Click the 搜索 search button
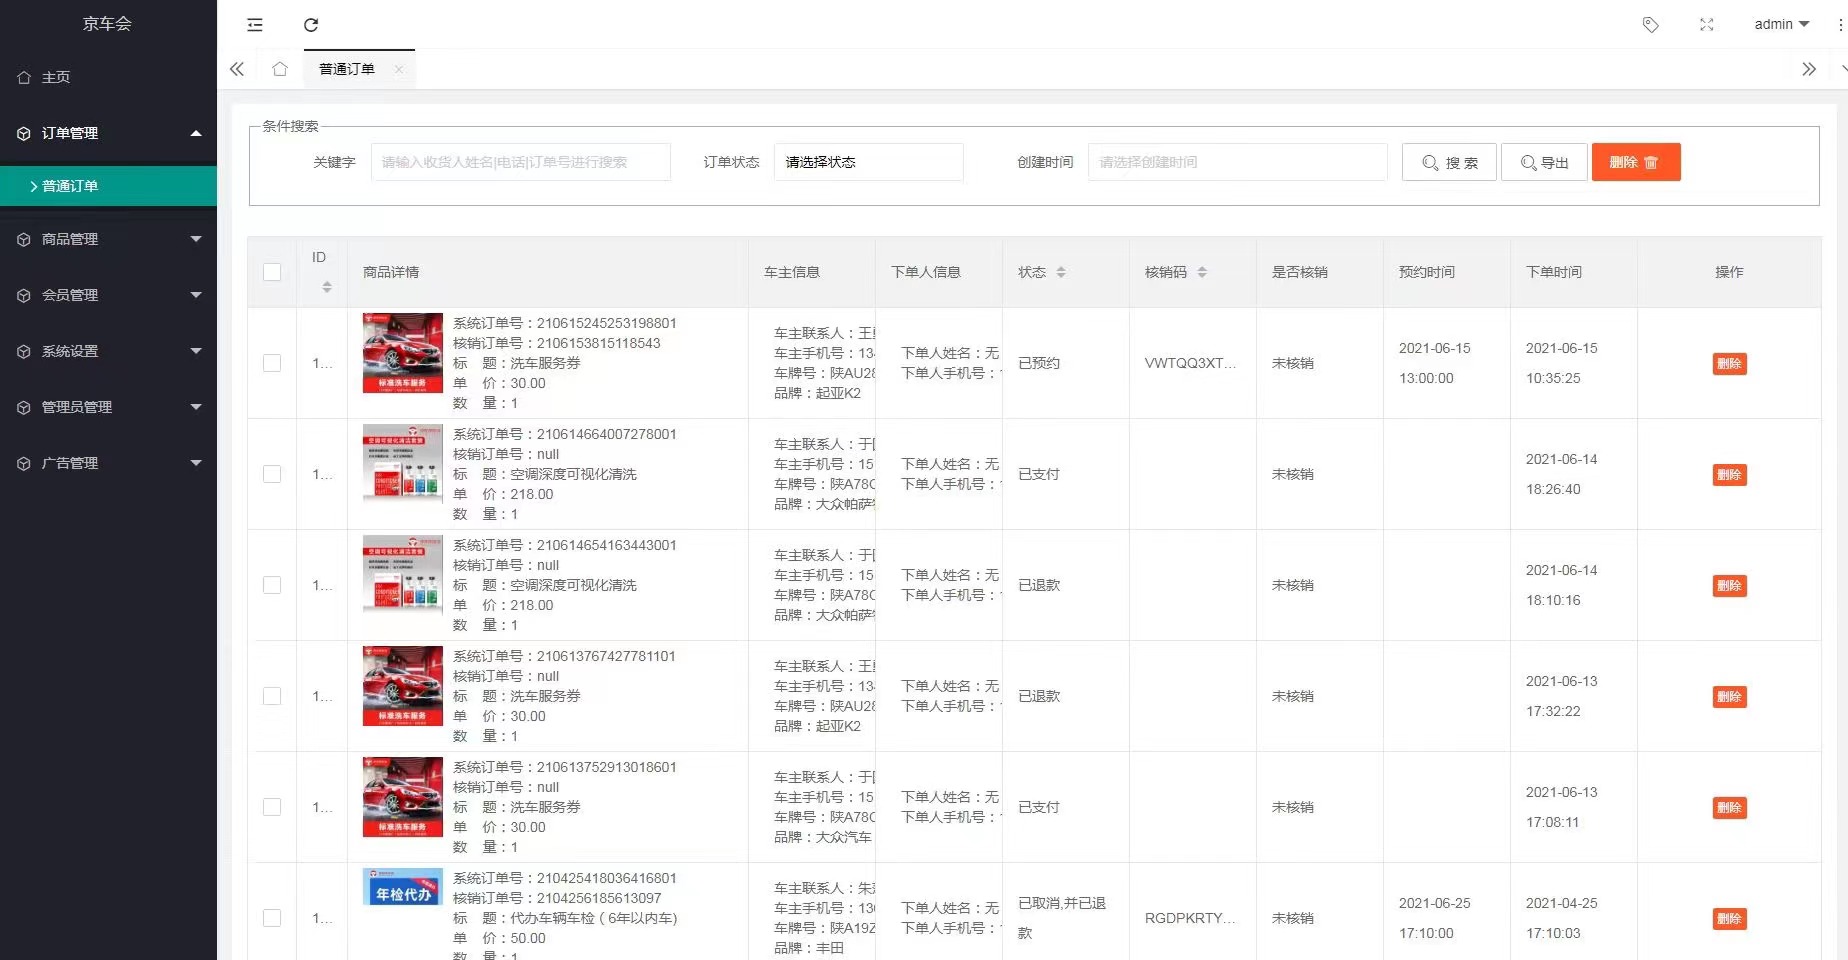 (1449, 162)
